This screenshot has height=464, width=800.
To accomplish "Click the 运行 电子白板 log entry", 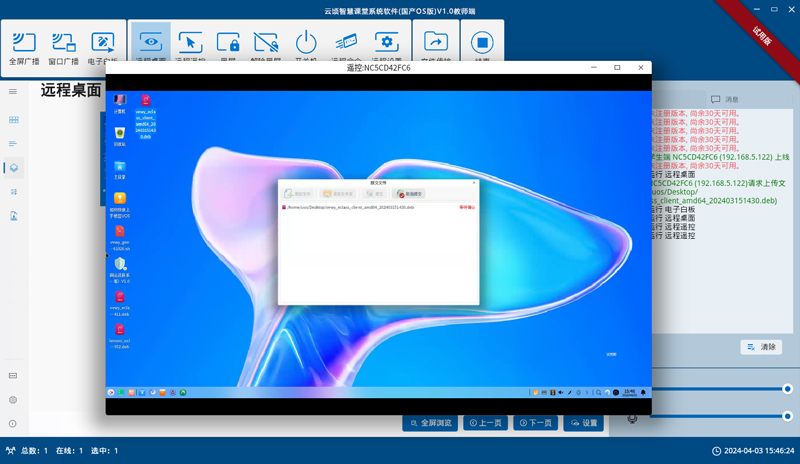I will tap(673, 209).
